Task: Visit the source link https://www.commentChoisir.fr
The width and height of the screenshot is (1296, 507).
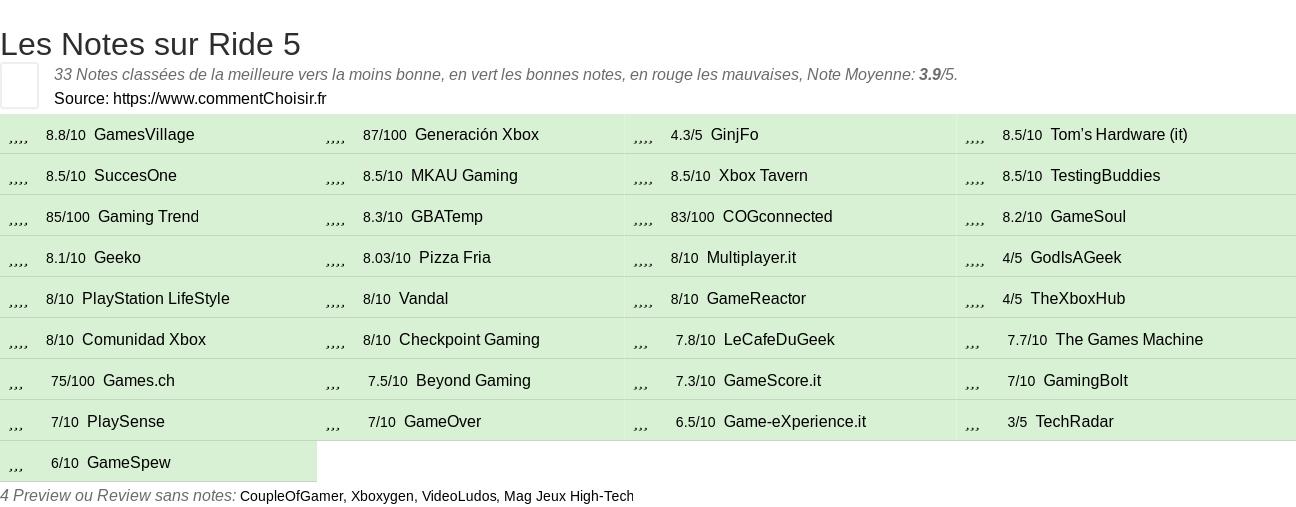Action: click(220, 98)
